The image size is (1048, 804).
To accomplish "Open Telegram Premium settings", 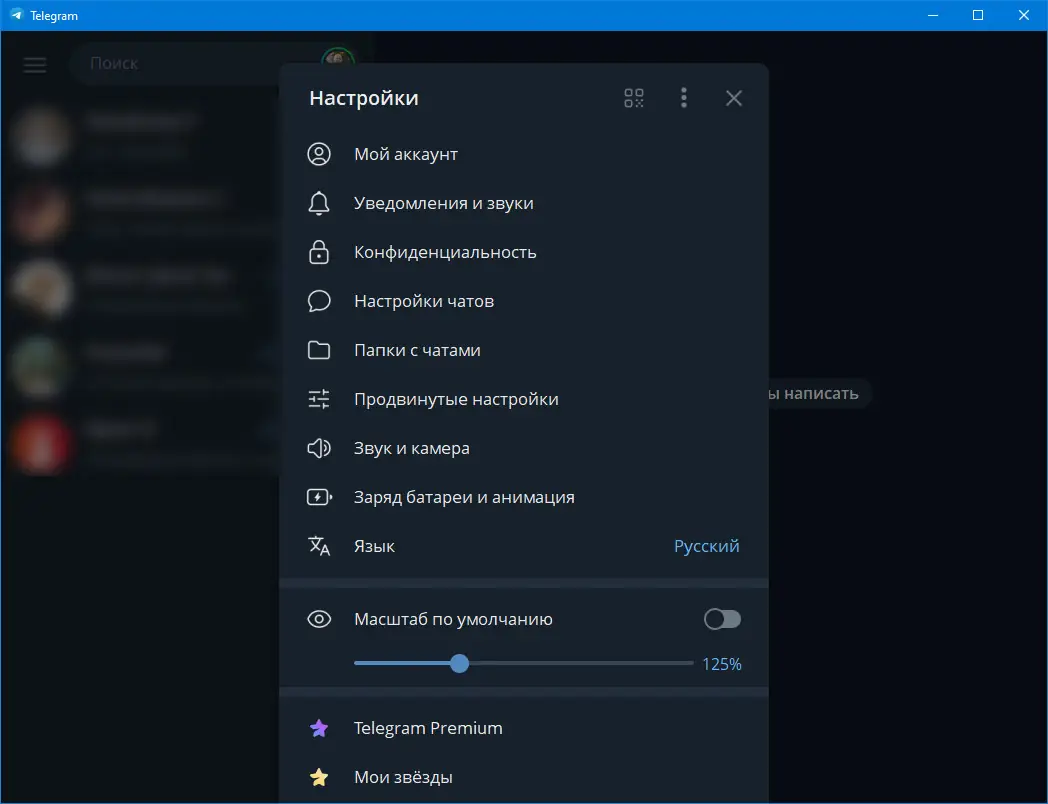I will point(428,728).
